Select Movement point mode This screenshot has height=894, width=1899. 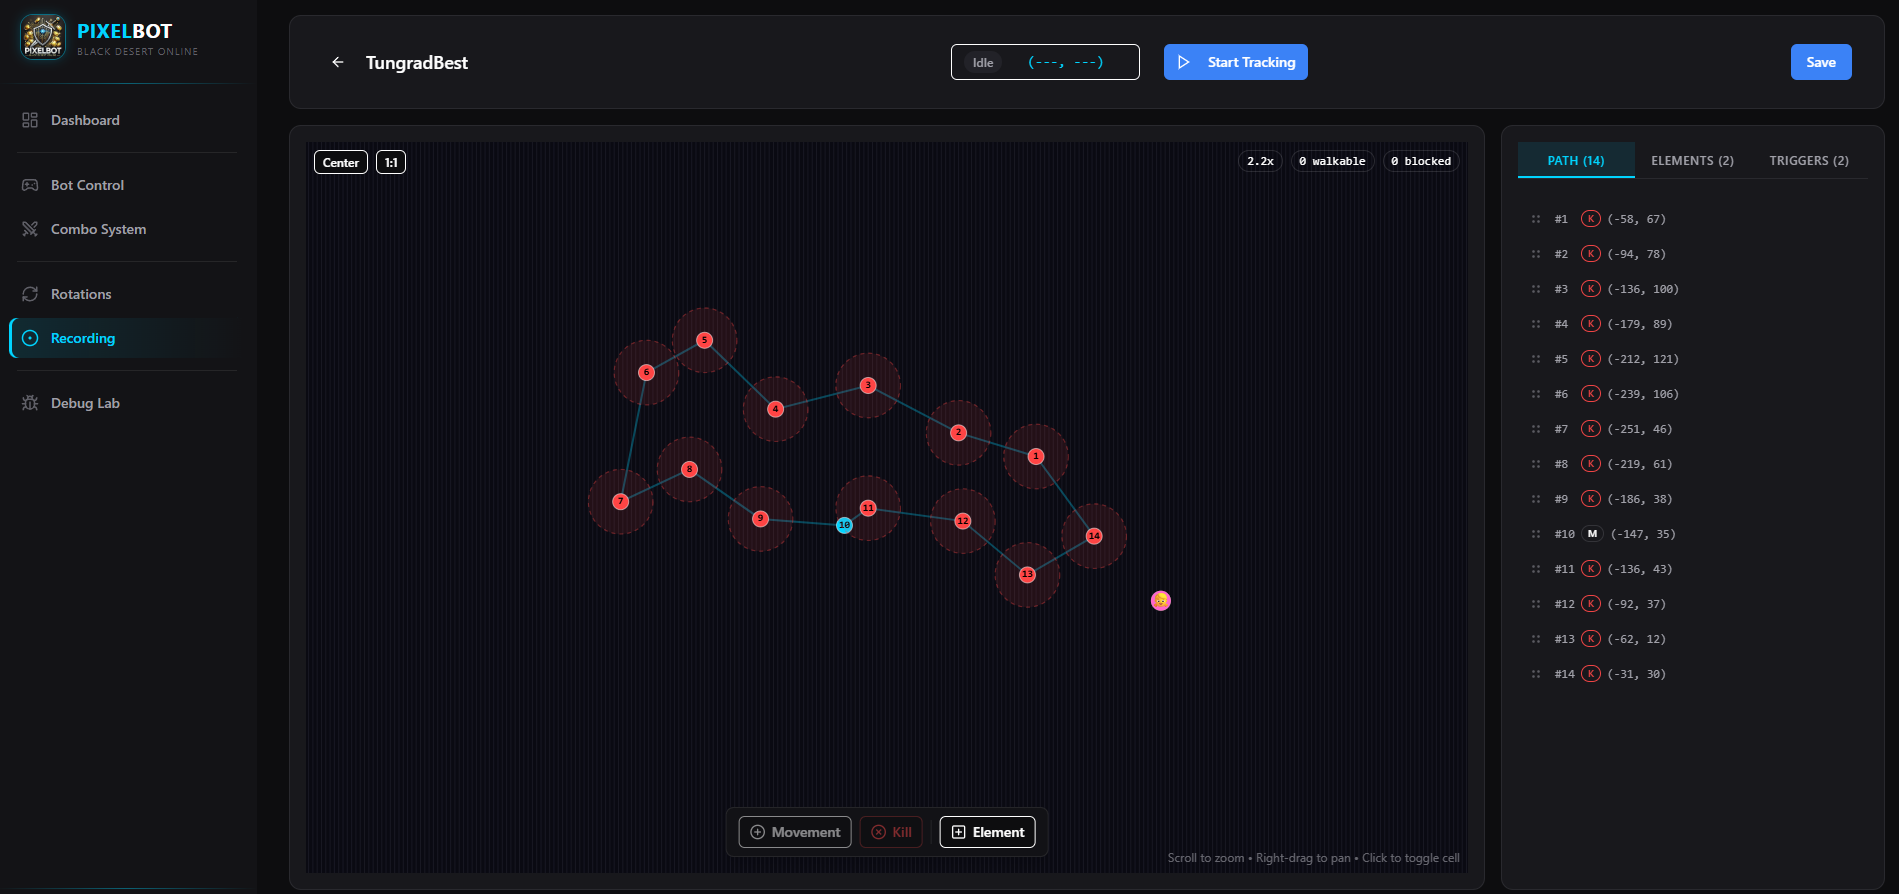click(795, 832)
